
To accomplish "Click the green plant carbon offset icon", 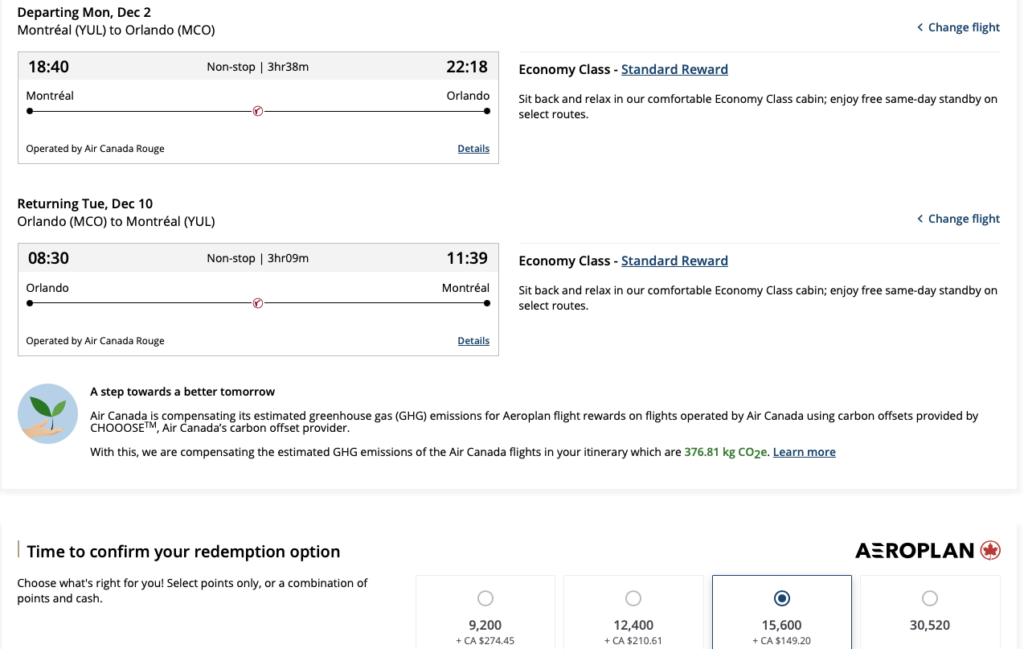I will click(48, 413).
